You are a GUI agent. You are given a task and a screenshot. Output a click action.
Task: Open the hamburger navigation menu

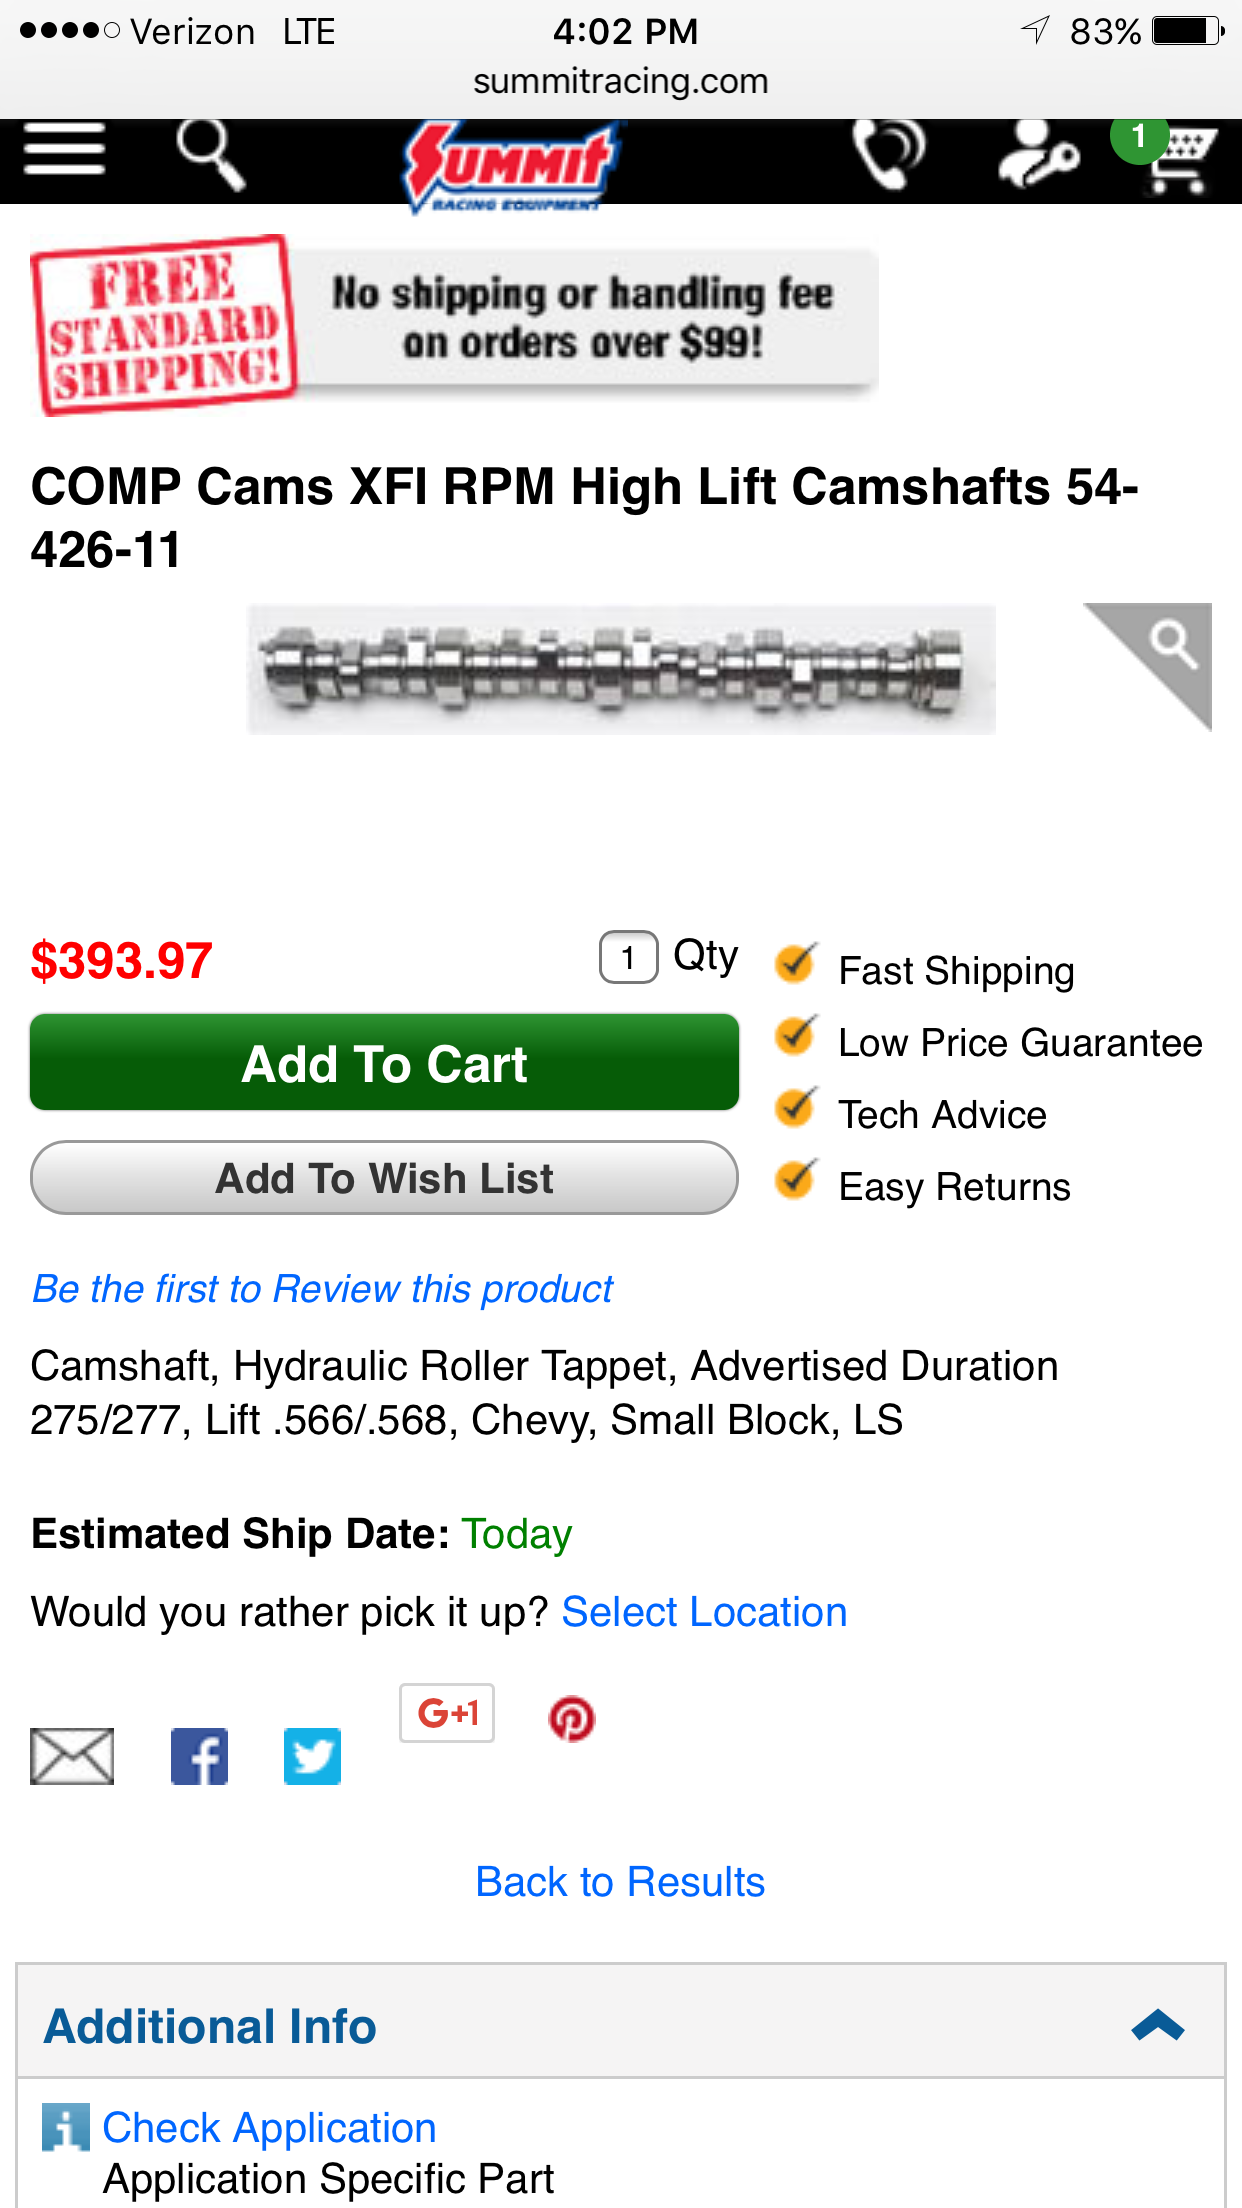click(x=64, y=150)
